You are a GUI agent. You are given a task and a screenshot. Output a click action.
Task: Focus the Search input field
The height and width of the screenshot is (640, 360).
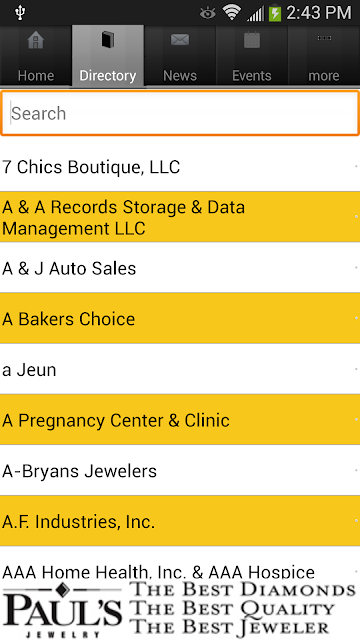click(x=180, y=113)
